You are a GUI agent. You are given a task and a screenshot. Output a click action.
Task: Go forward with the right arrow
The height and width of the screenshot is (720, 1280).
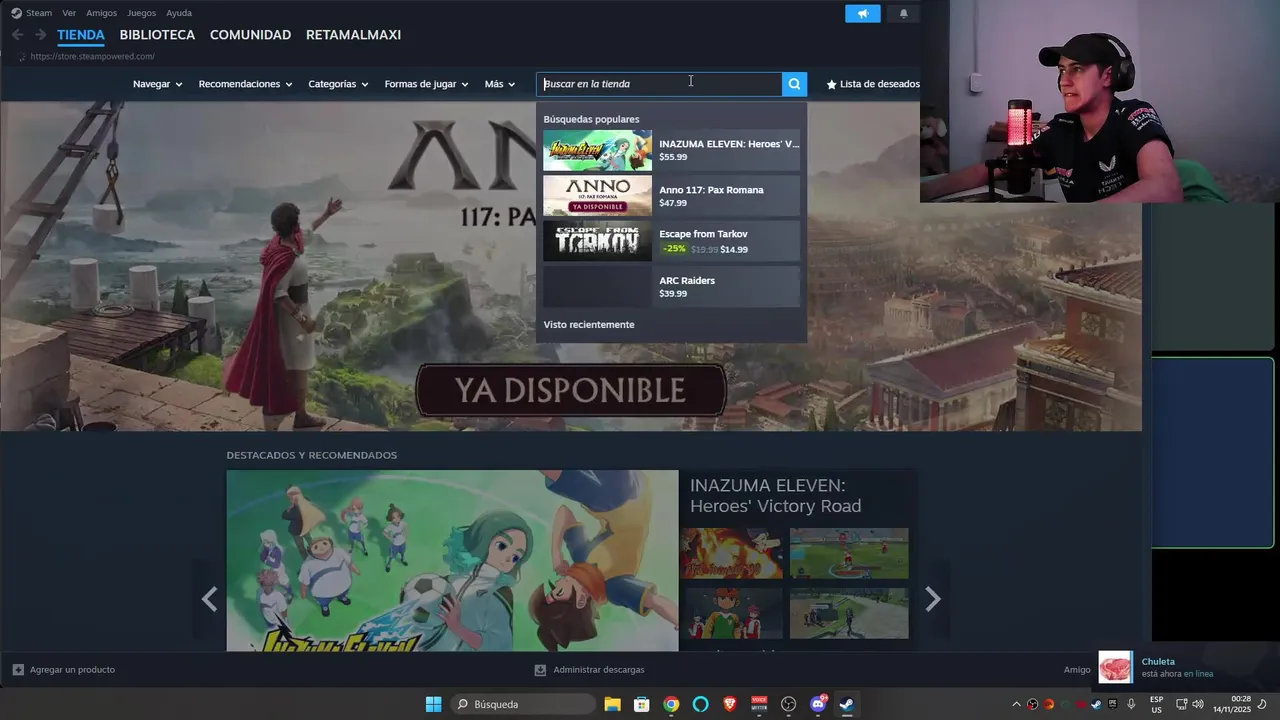click(40, 35)
